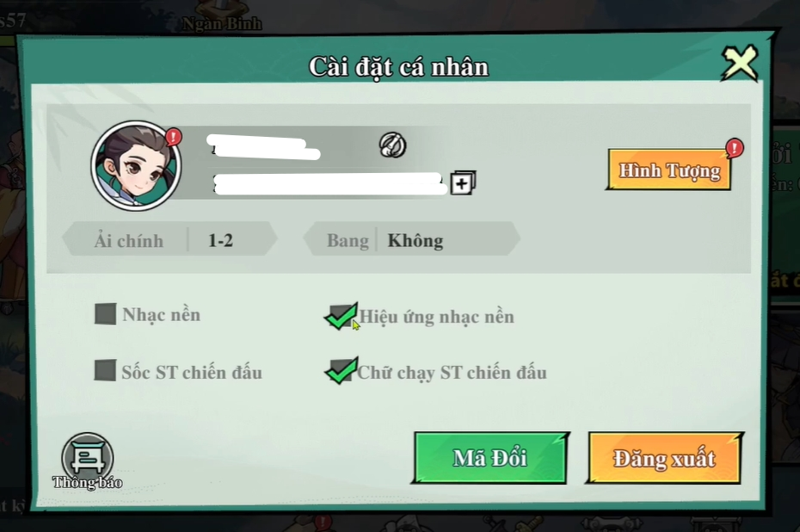Click the red alert badge on avatar

(x=173, y=137)
